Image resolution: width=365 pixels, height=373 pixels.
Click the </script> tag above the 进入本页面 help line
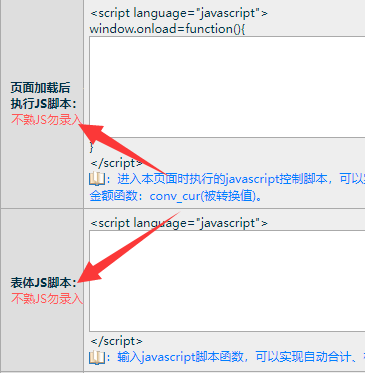pyautogui.click(x=116, y=163)
